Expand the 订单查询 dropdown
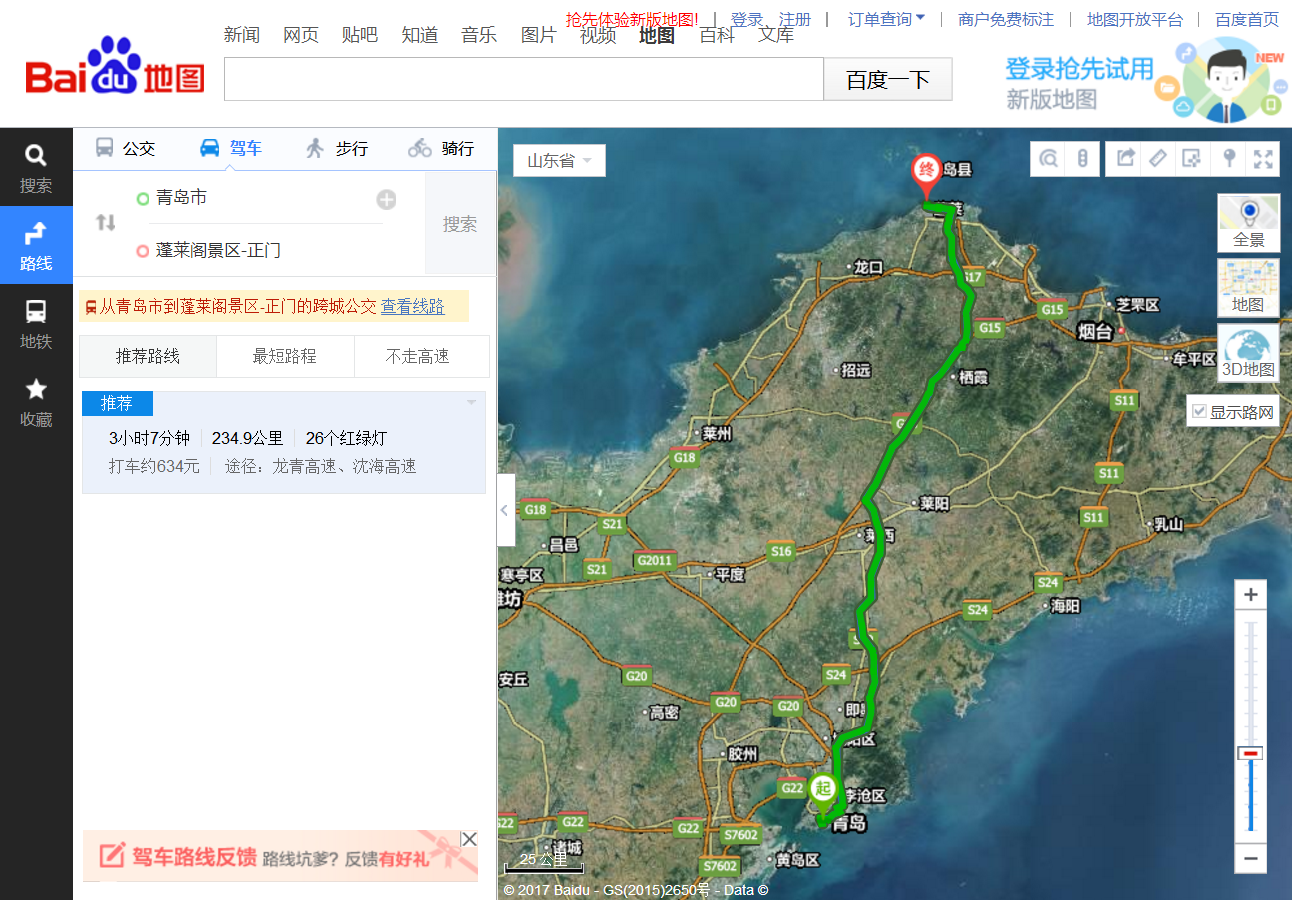 tap(886, 19)
